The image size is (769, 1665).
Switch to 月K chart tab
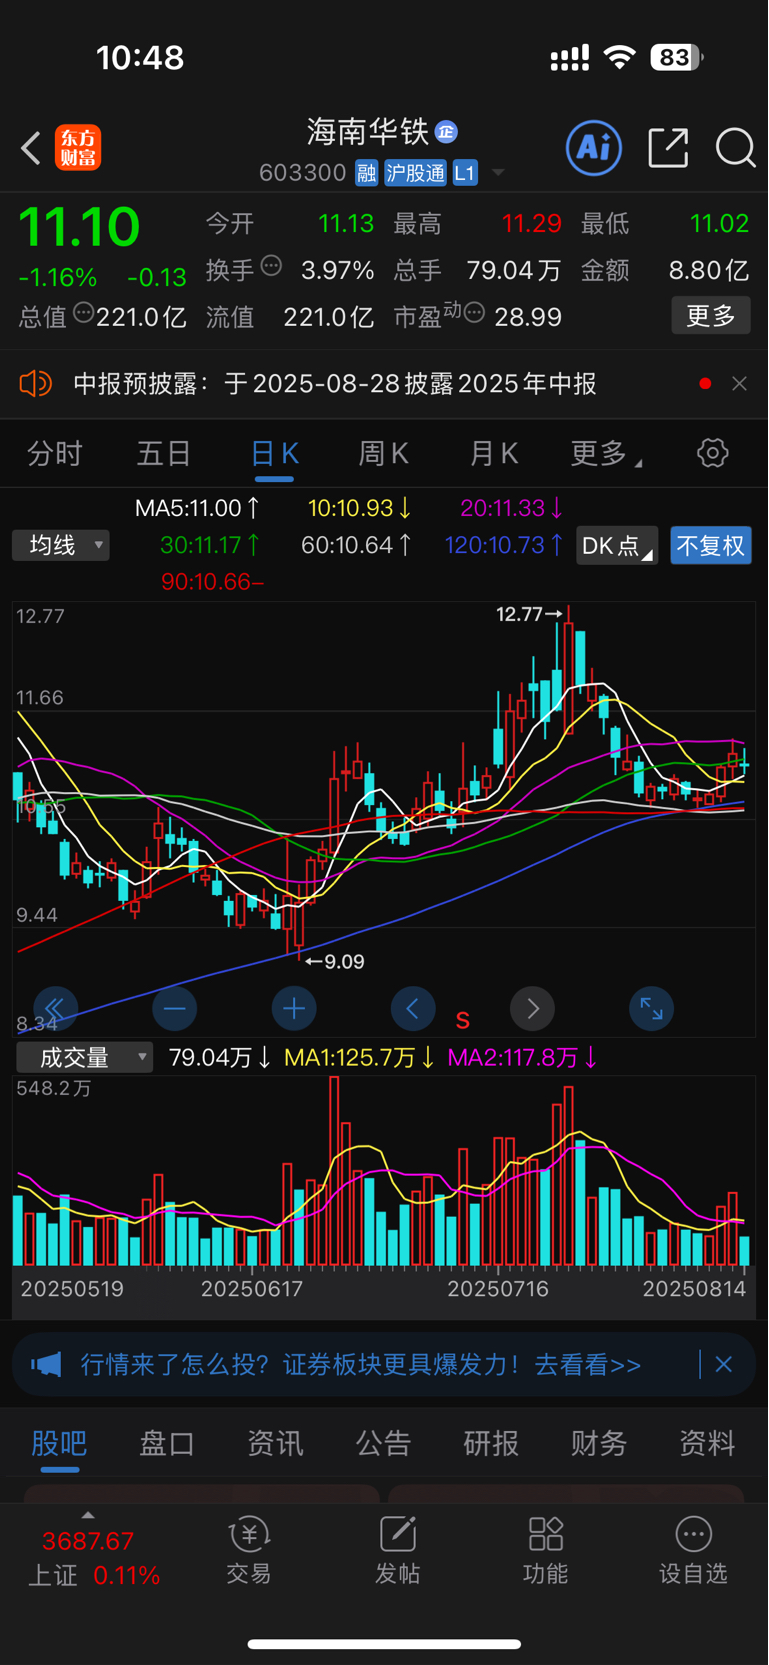pos(493,454)
